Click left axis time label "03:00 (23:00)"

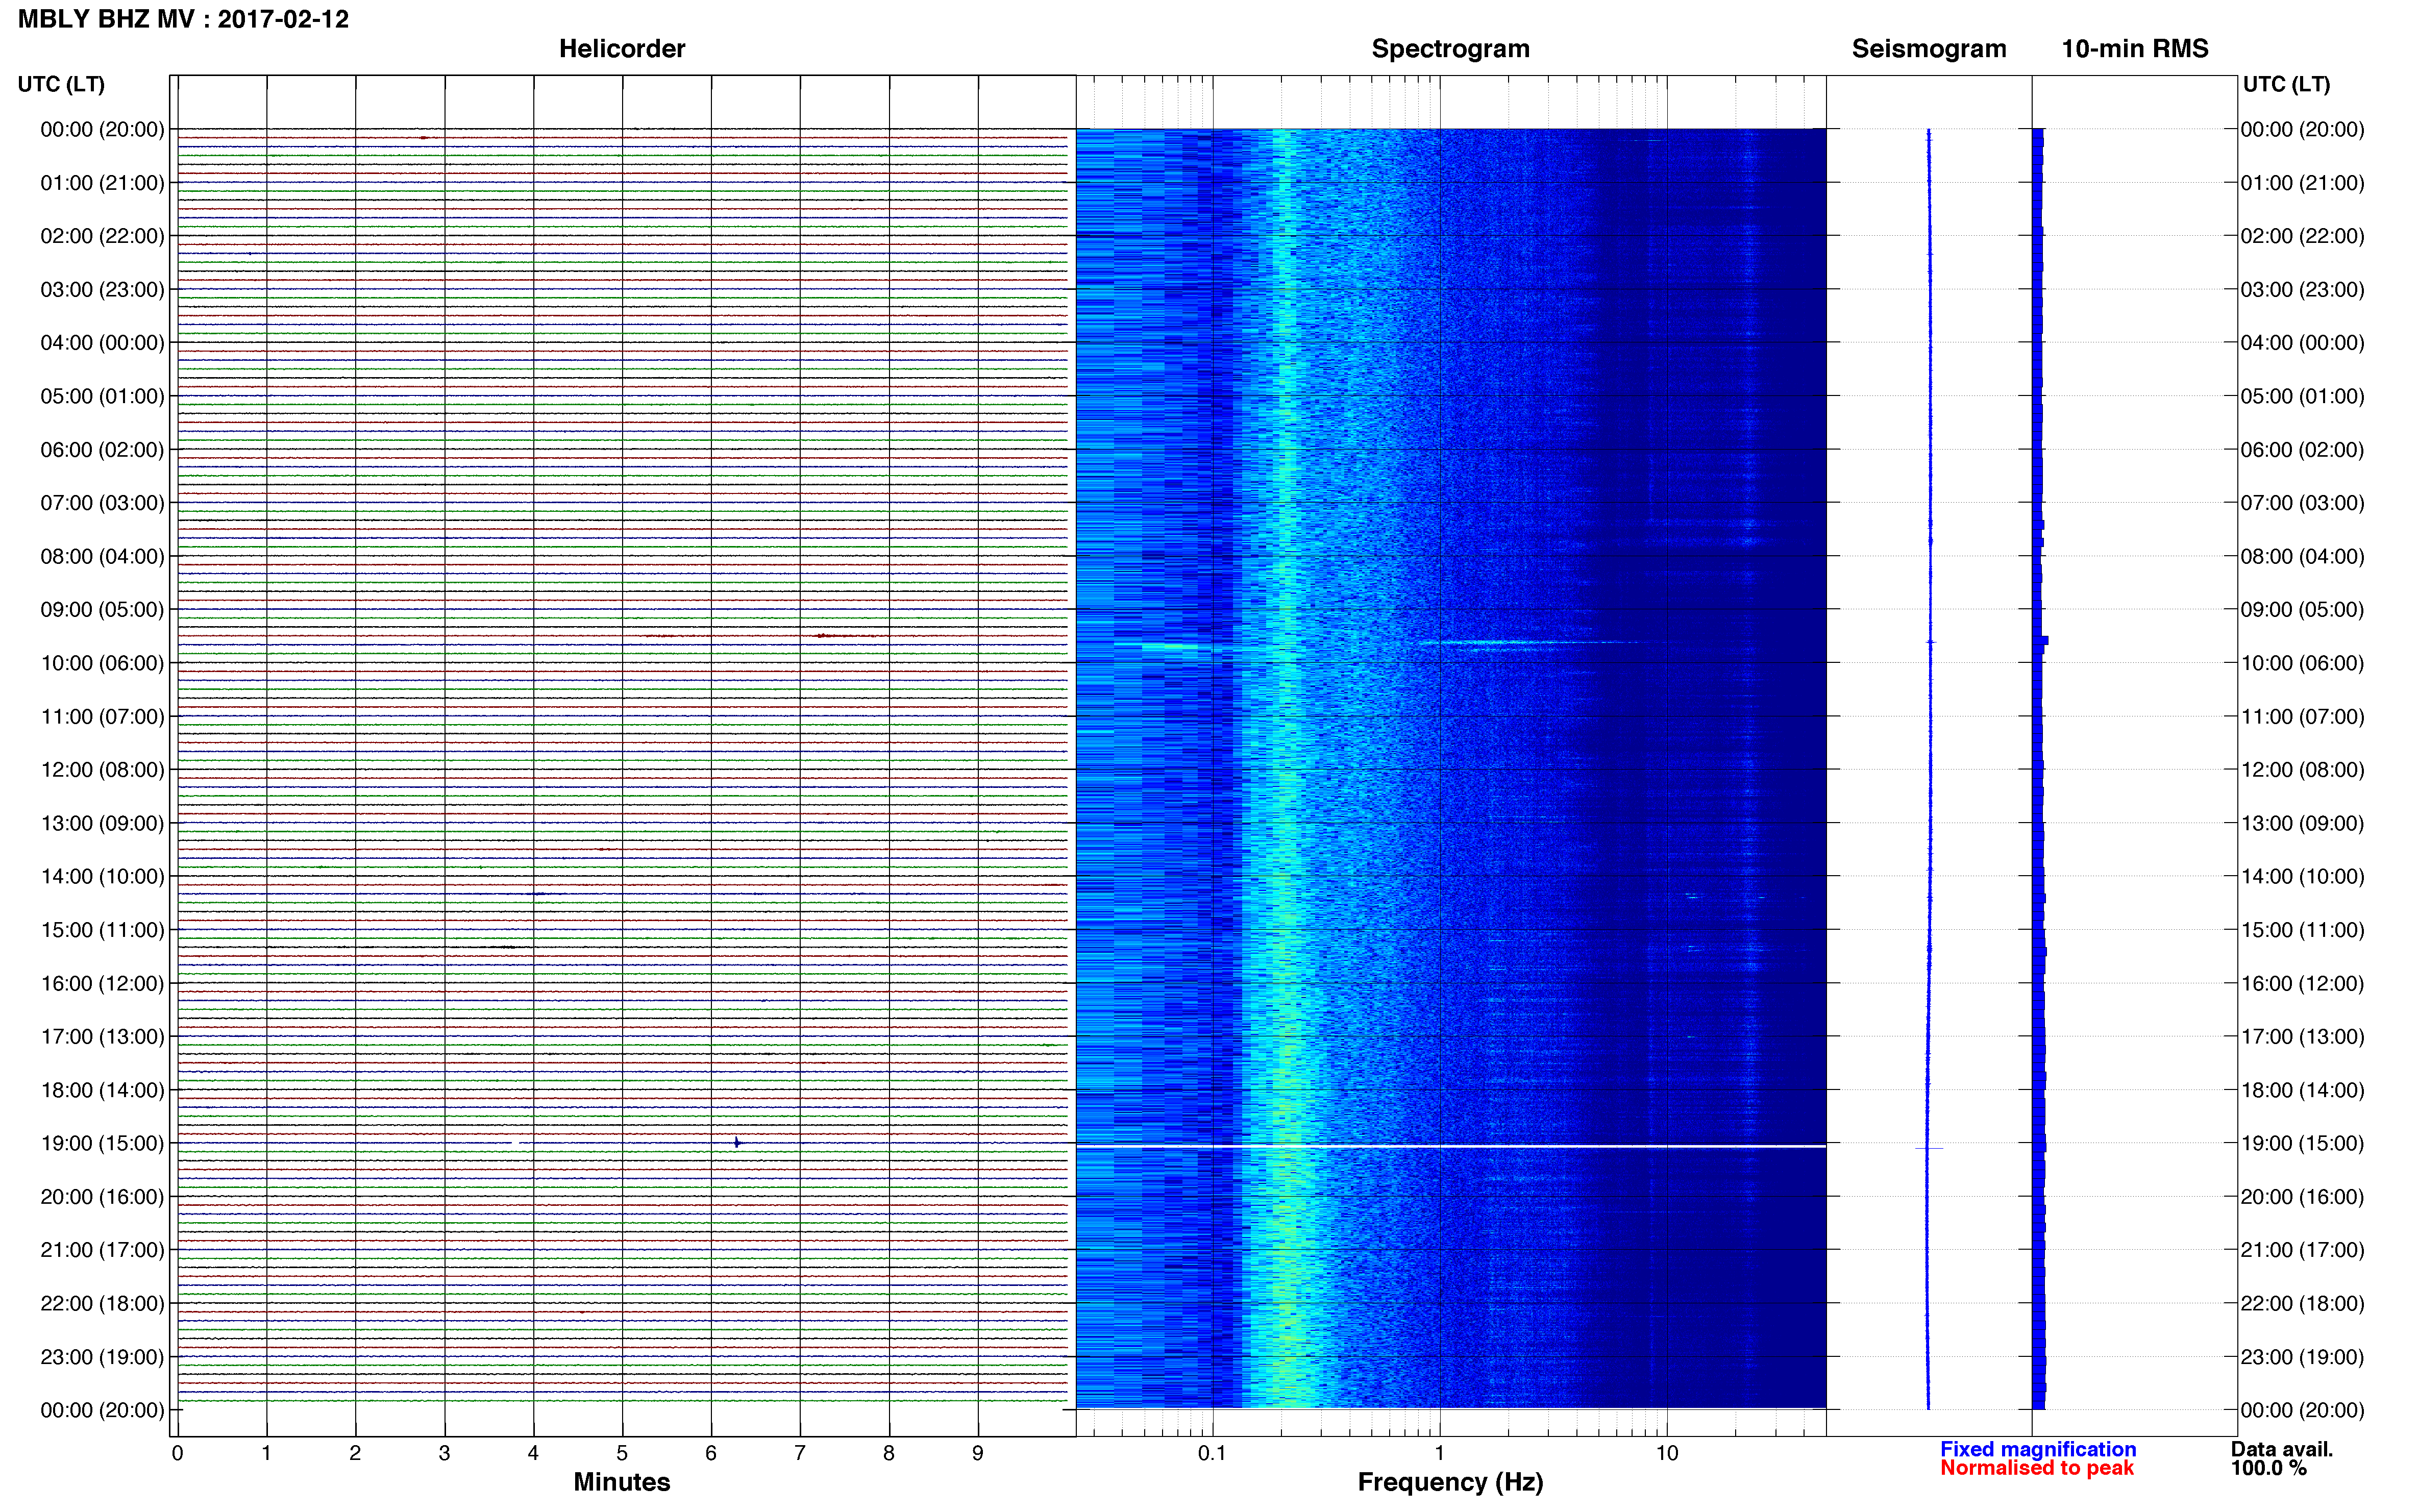coord(102,290)
